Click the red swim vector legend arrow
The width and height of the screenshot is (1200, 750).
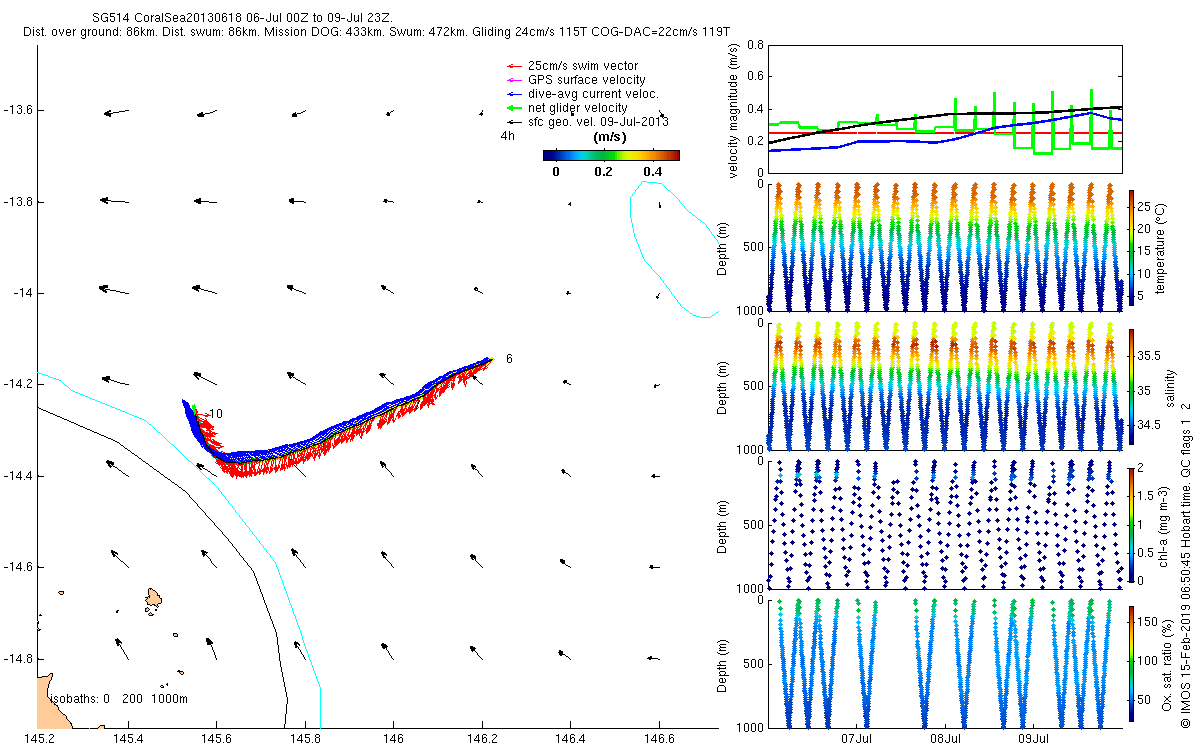pyautogui.click(x=517, y=66)
